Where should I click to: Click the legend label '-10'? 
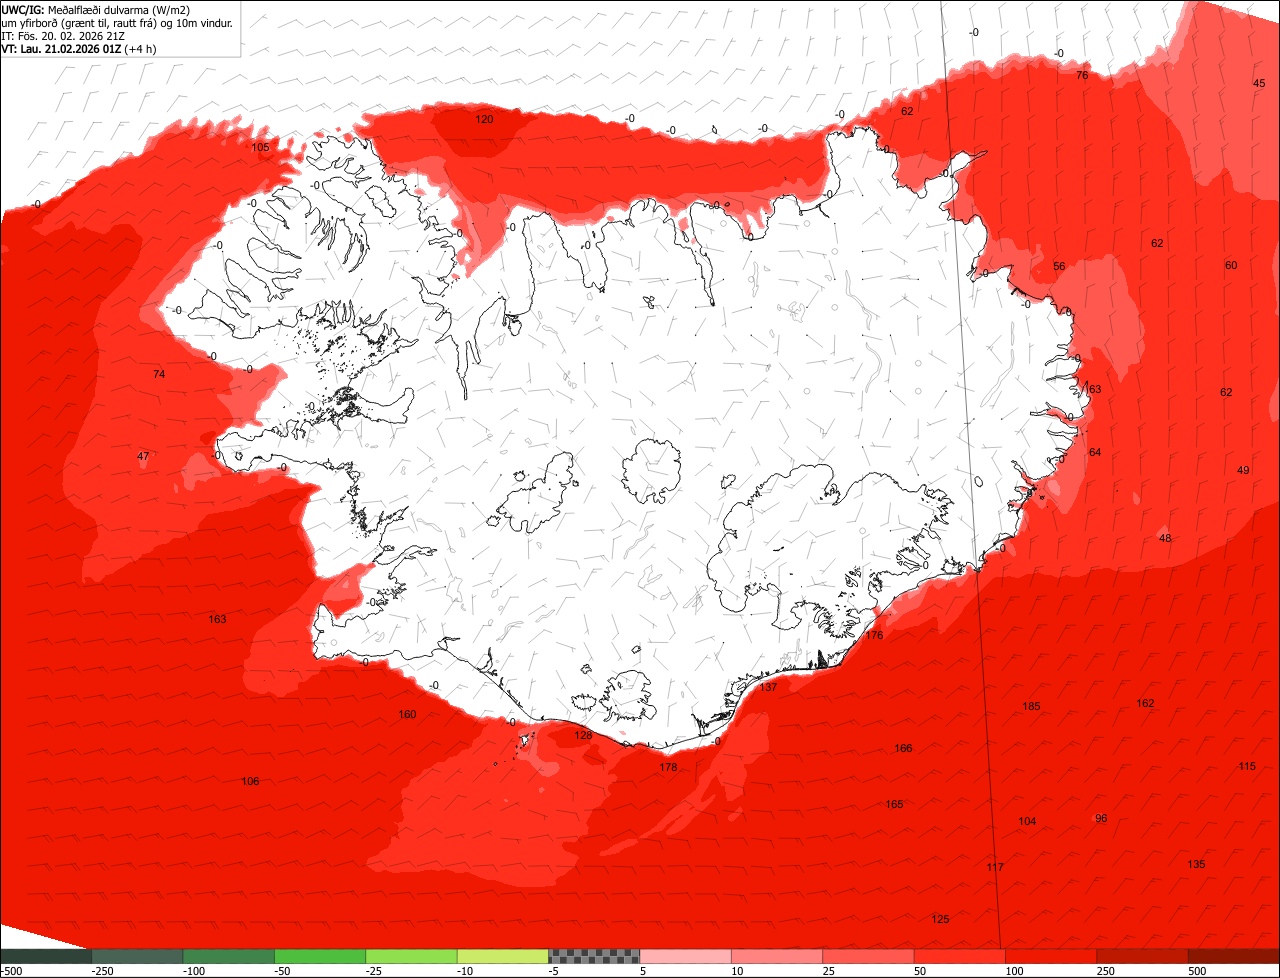point(467,971)
